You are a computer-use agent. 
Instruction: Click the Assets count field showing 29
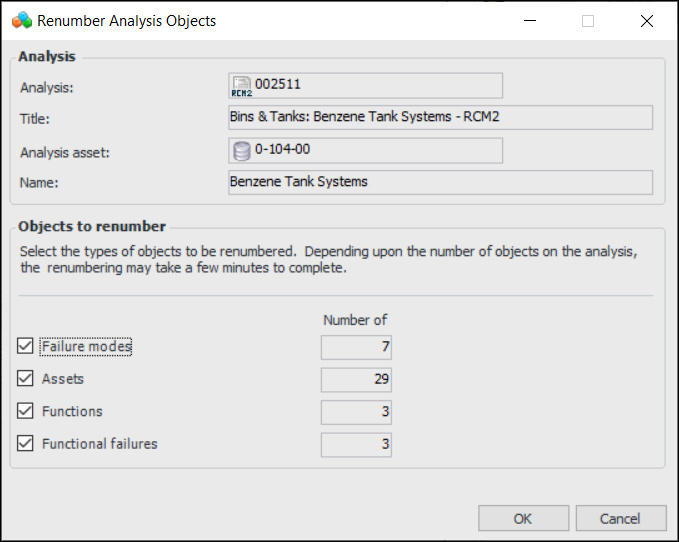[356, 380]
